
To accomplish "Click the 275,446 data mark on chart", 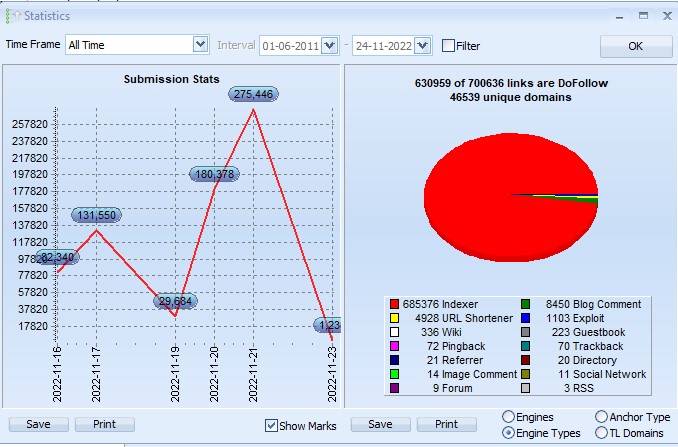I will pos(253,94).
